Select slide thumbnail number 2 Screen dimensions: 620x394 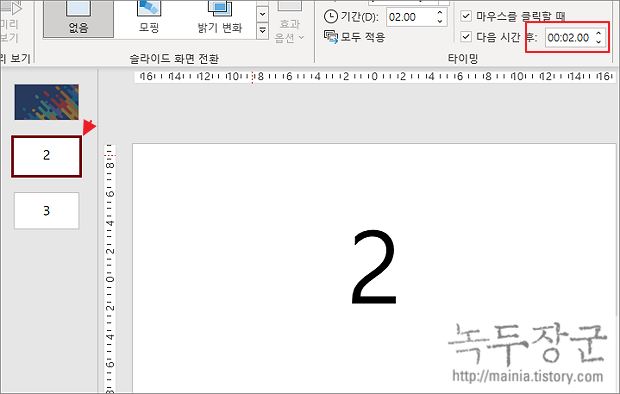[47, 156]
